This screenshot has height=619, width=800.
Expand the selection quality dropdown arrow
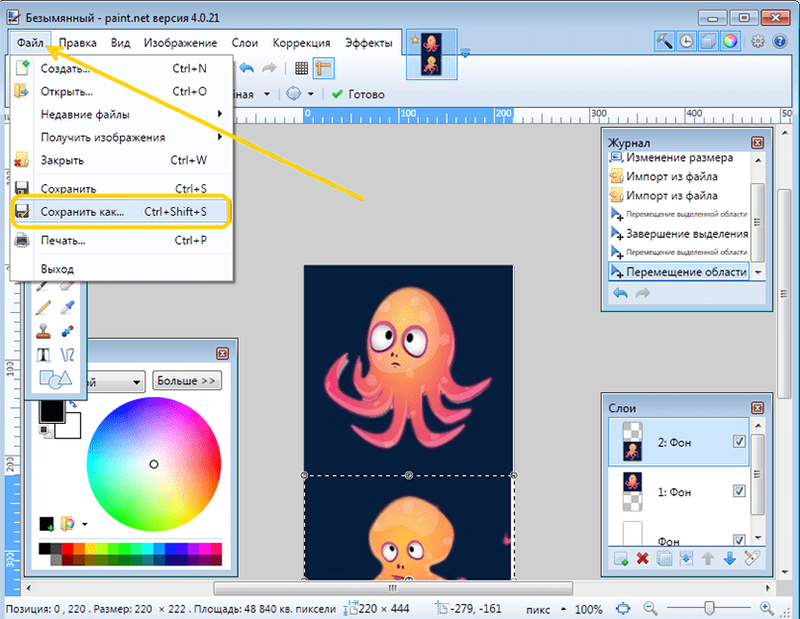266,94
